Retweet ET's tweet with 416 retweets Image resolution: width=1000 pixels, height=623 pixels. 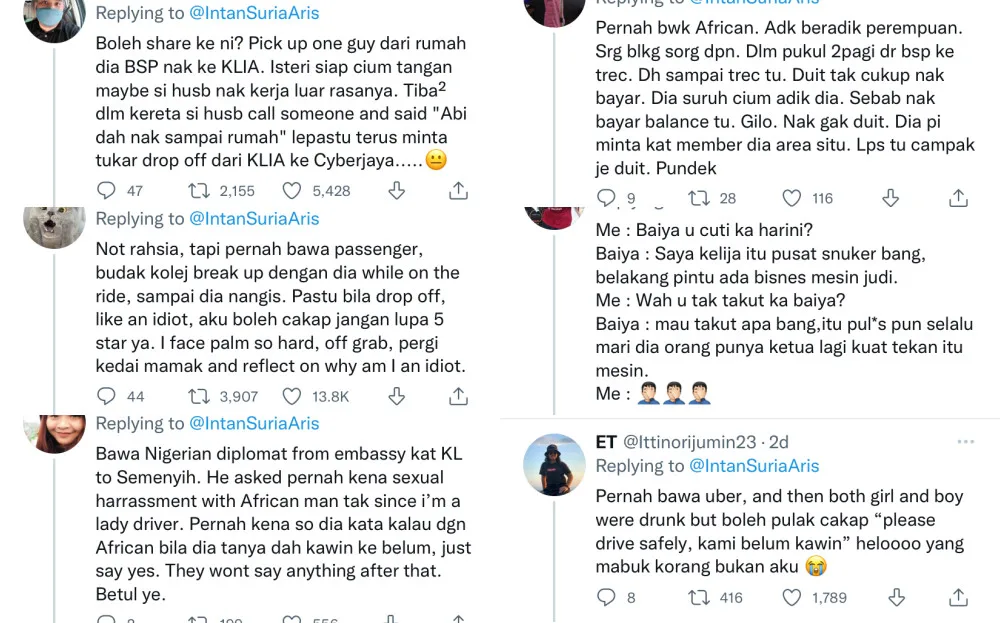pyautogui.click(x=699, y=597)
